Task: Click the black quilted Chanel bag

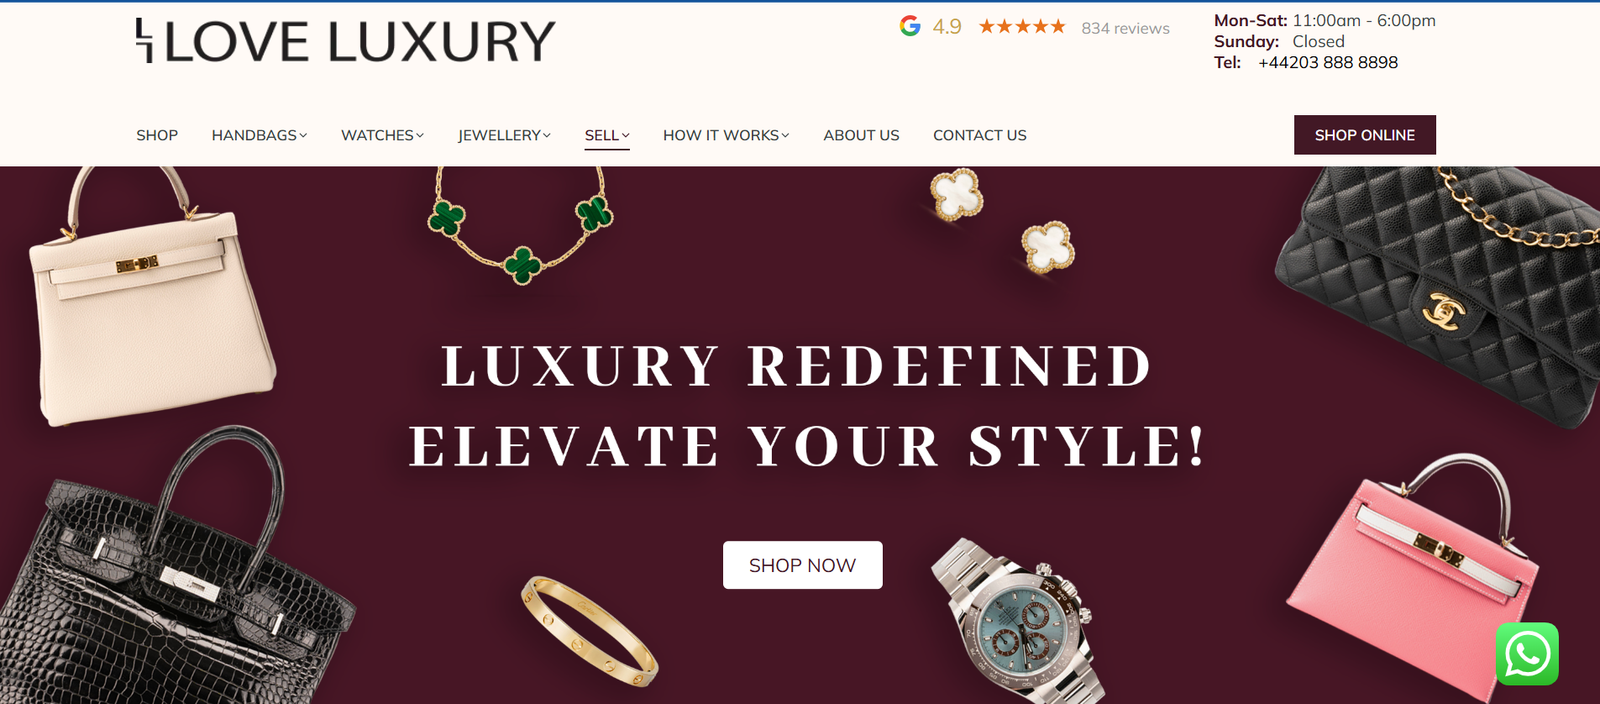Action: tap(1440, 290)
